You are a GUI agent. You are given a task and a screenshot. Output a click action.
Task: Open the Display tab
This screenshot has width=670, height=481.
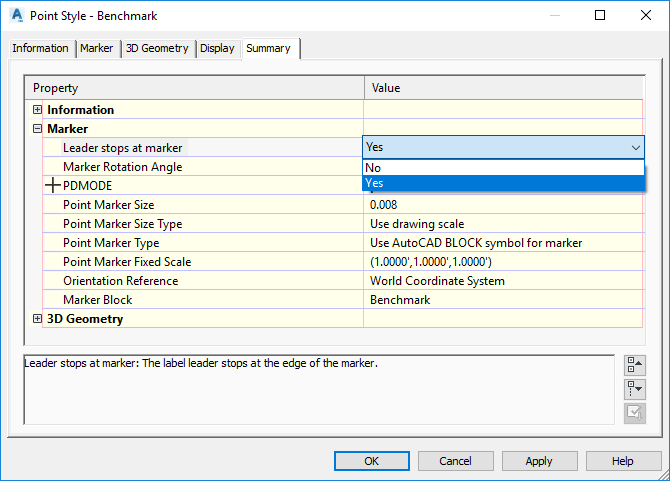point(217,48)
